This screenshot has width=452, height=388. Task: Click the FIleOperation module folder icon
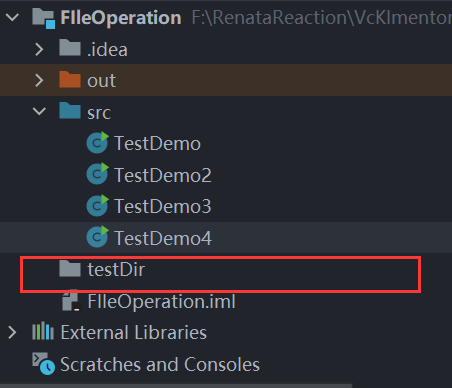pos(44,18)
